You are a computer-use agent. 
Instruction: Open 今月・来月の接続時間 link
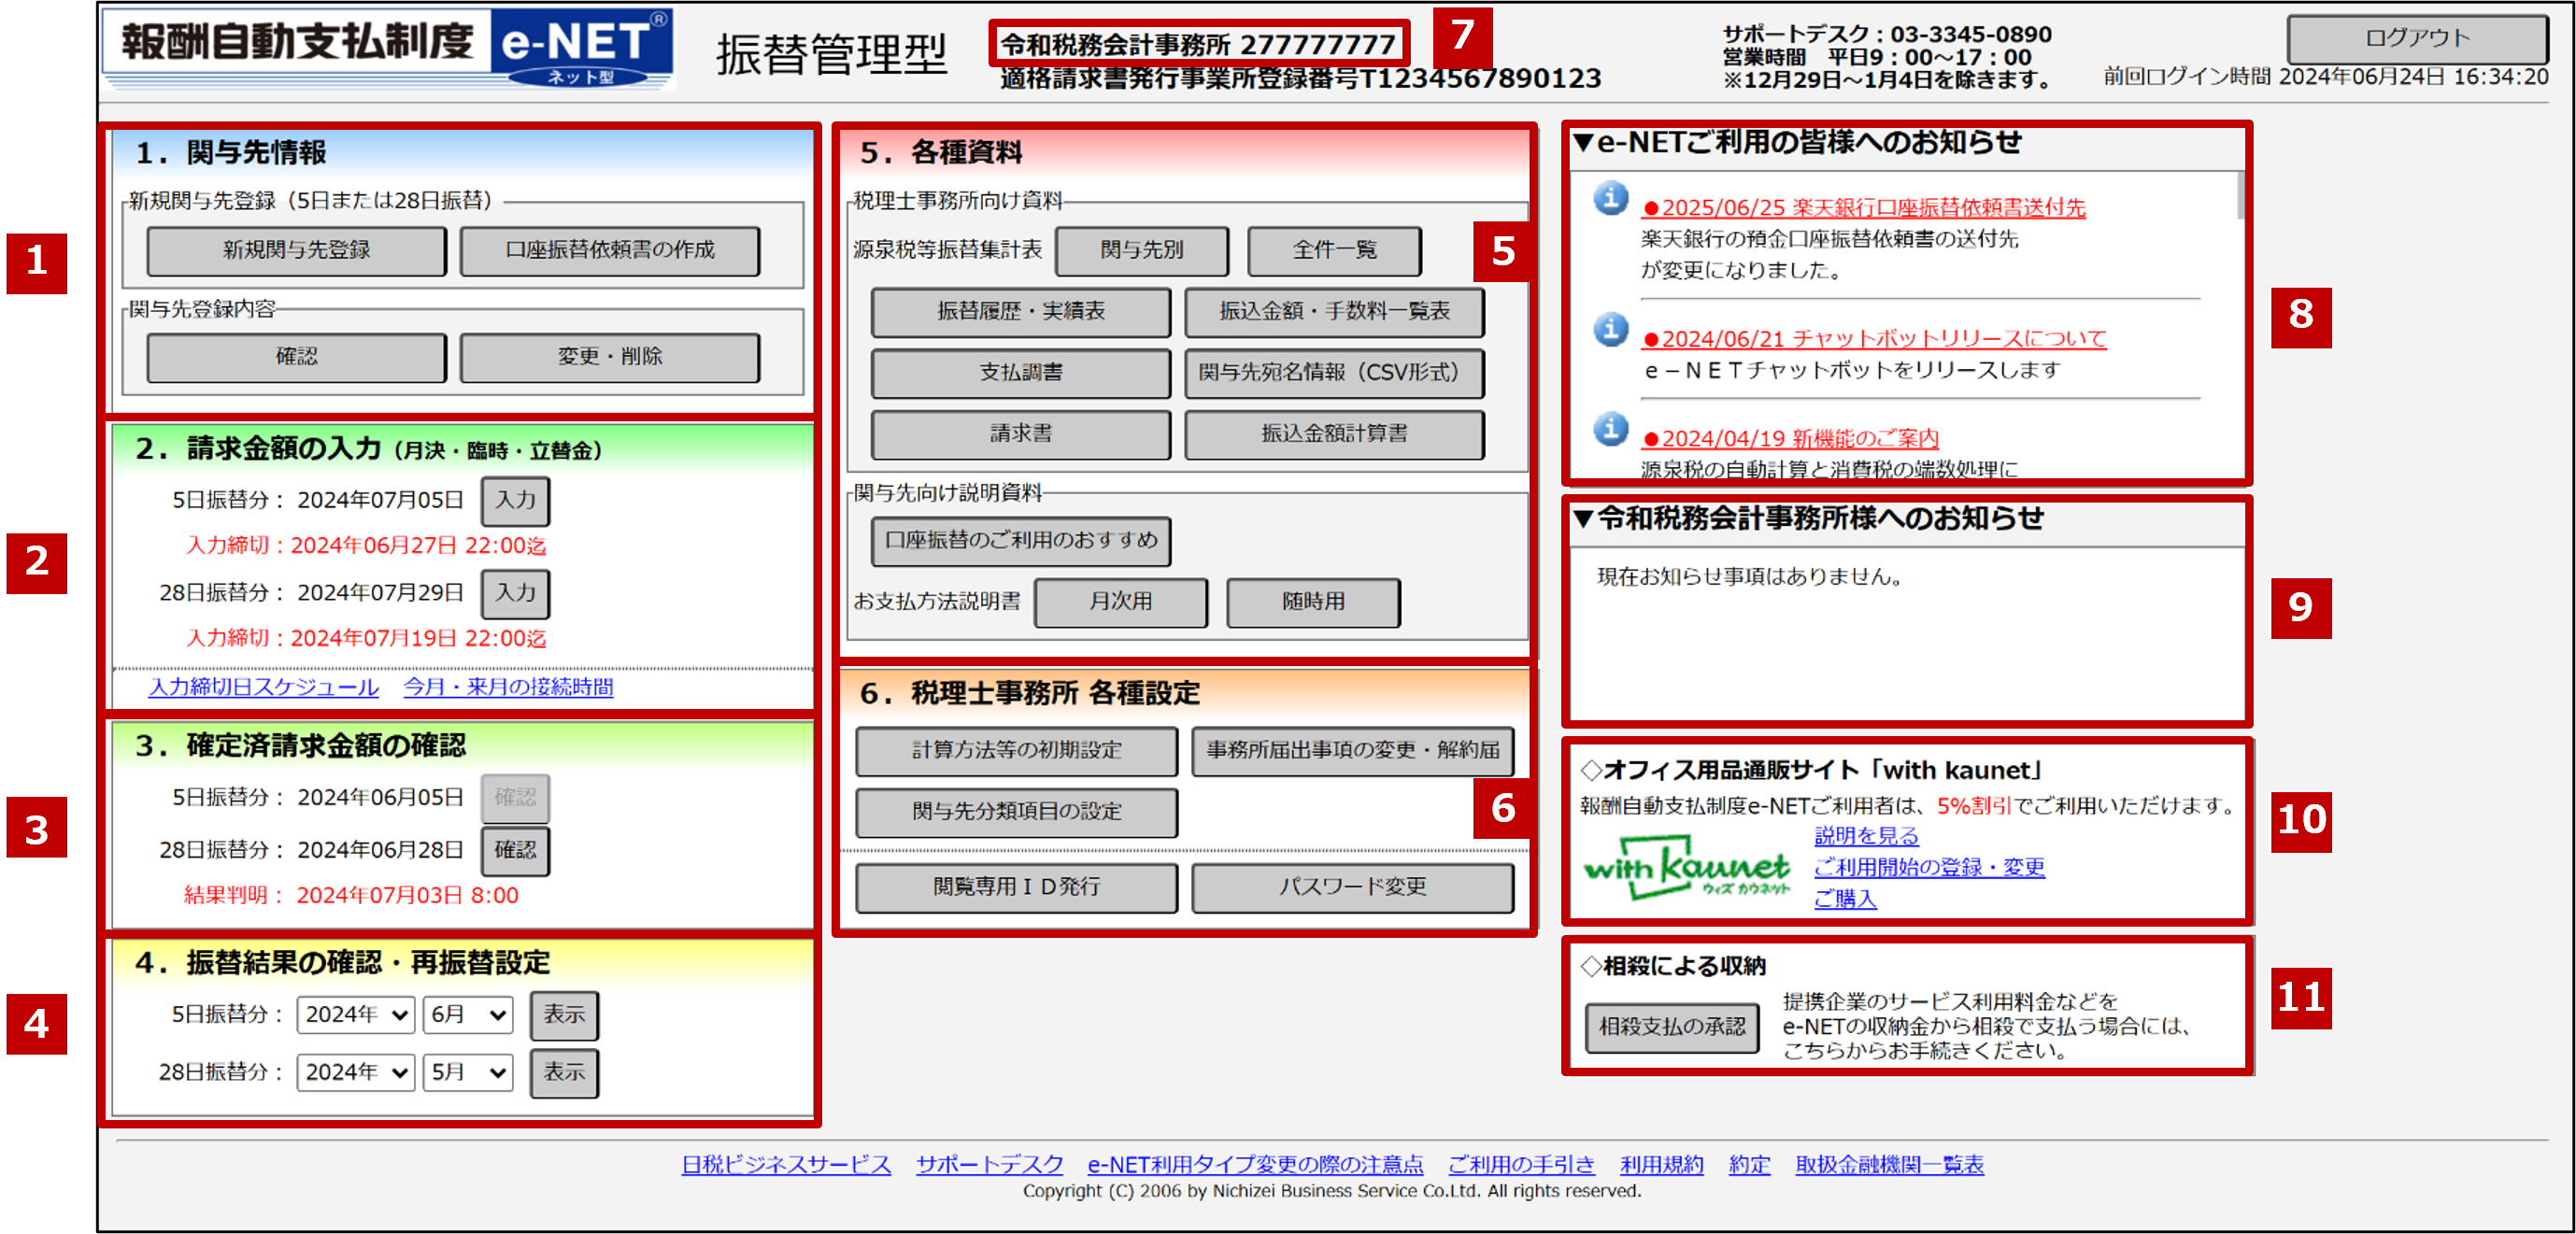[508, 687]
